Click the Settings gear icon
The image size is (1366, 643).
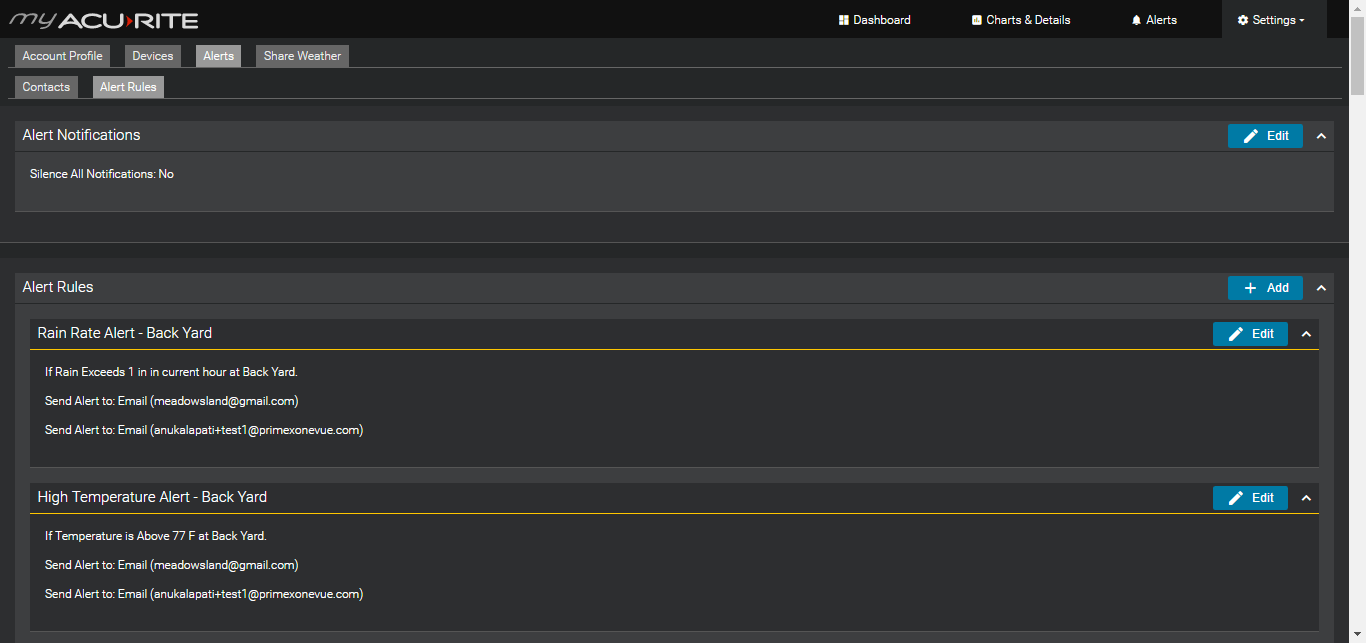tap(1243, 19)
